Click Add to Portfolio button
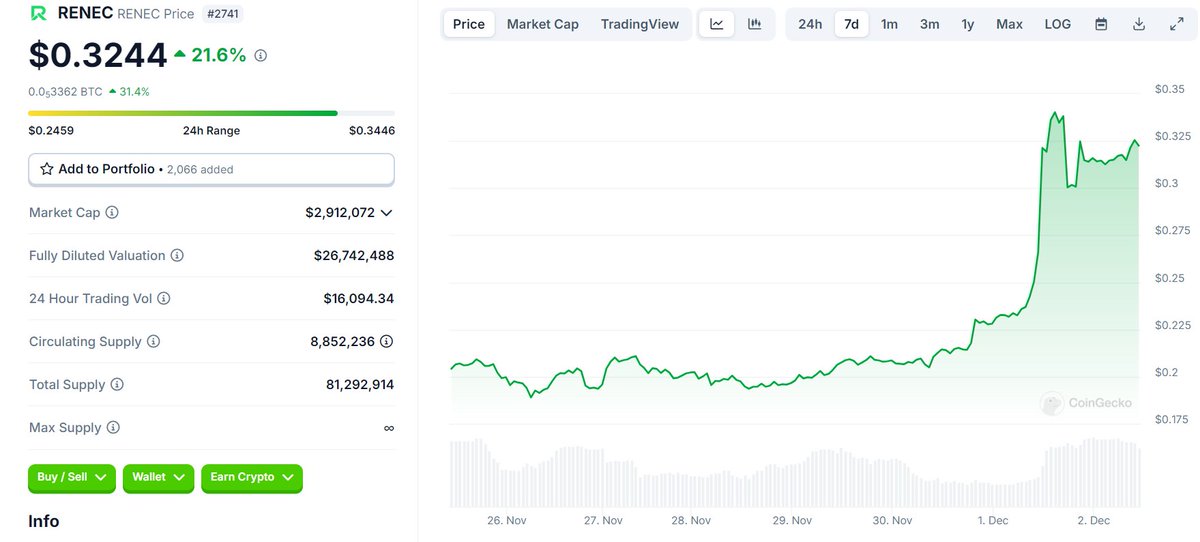Image resolution: width=1200 pixels, height=542 pixels. tap(211, 169)
